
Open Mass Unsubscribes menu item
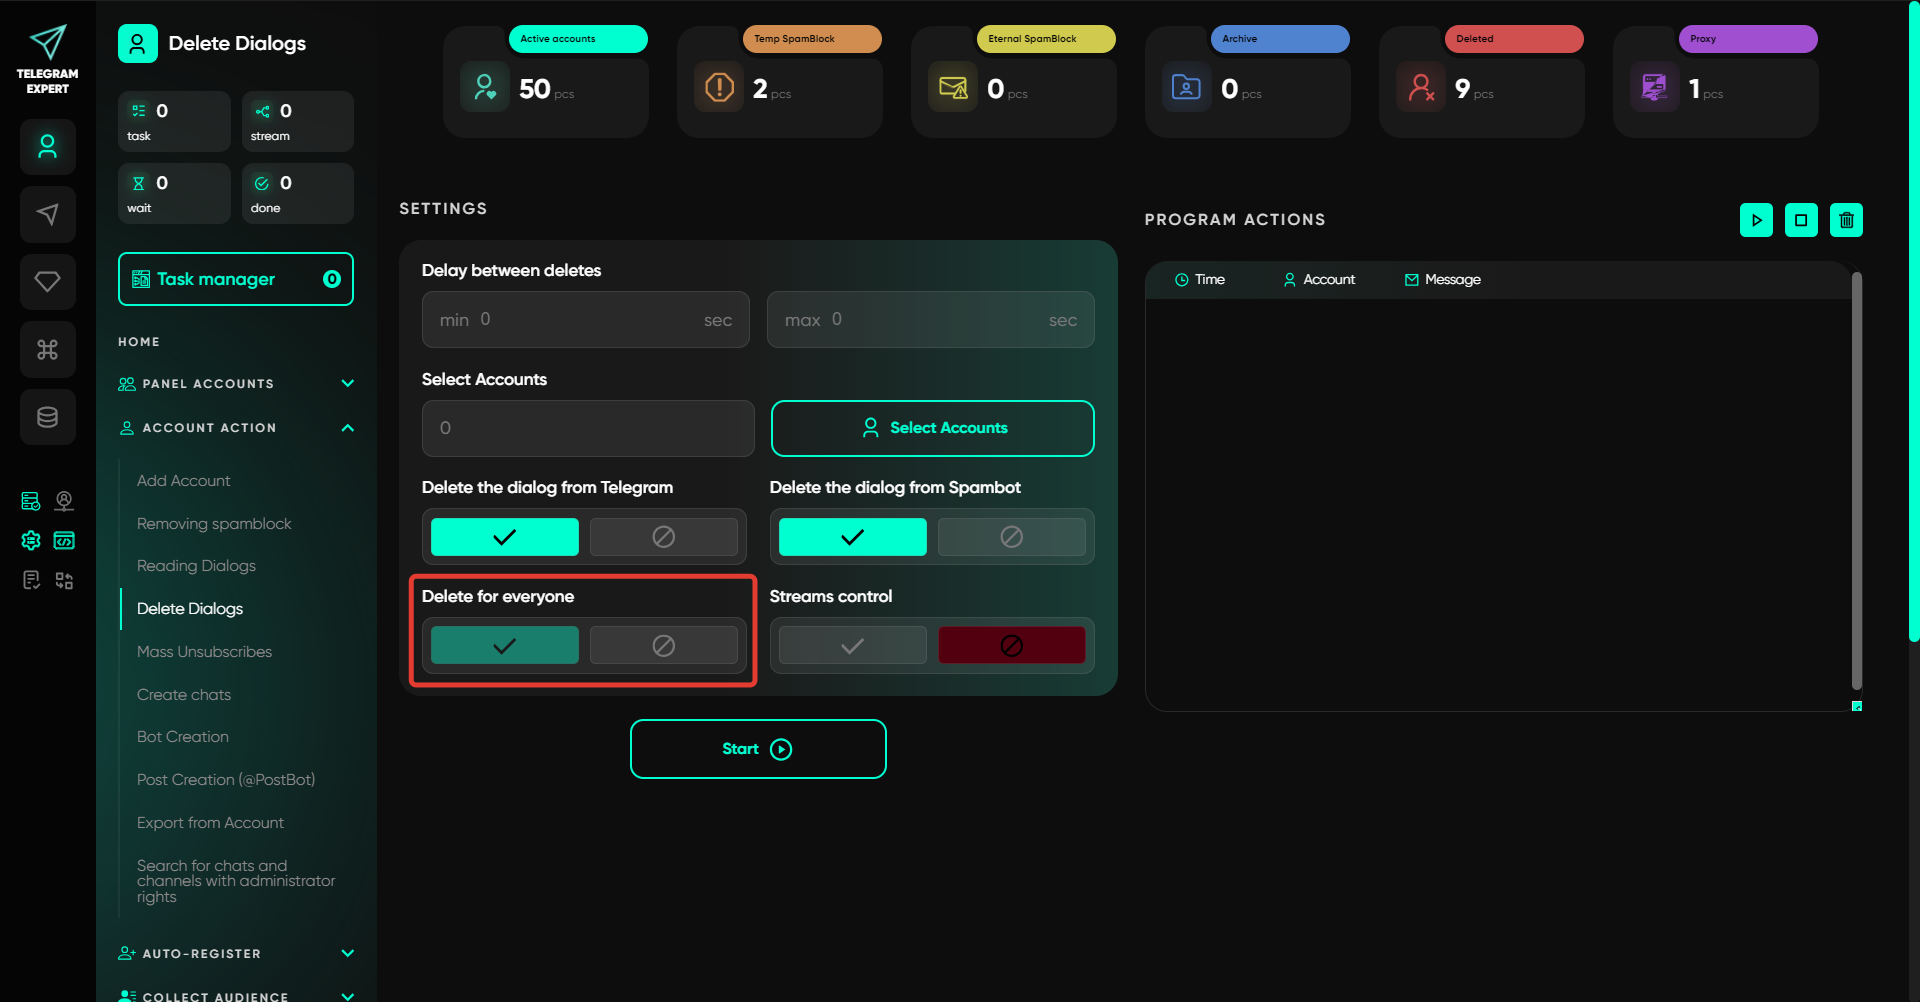point(204,652)
